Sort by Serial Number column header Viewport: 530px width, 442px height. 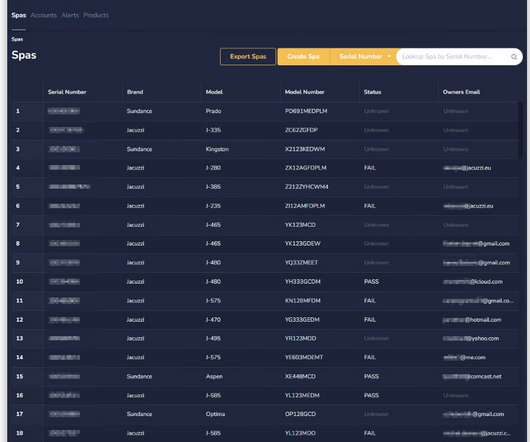[67, 92]
